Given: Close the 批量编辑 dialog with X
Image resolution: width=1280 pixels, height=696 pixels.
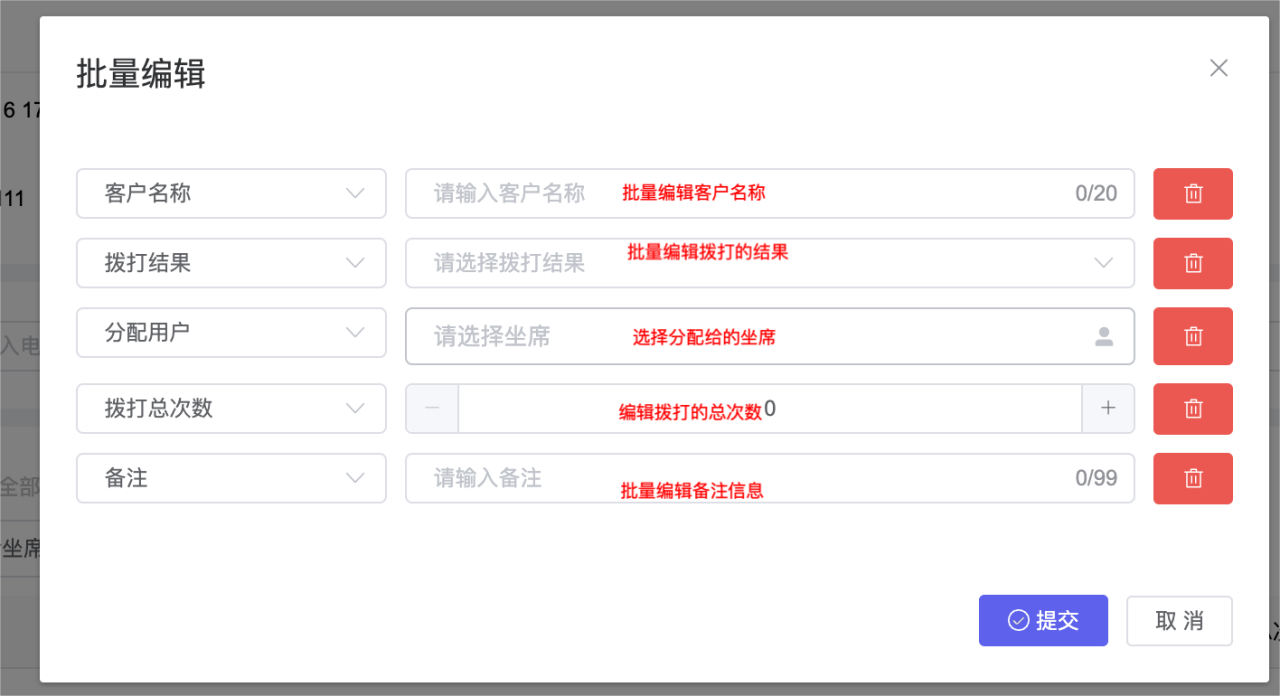Looking at the screenshot, I should 1218,68.
